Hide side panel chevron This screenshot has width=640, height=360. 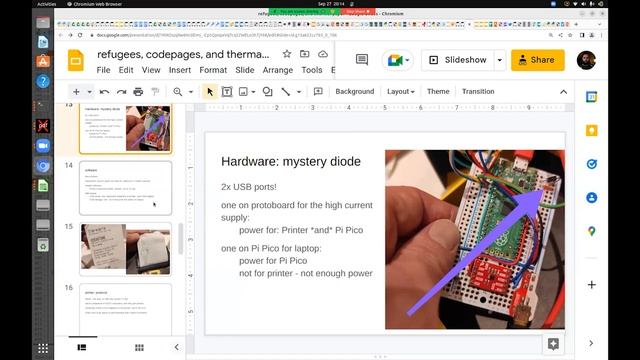pos(591,343)
